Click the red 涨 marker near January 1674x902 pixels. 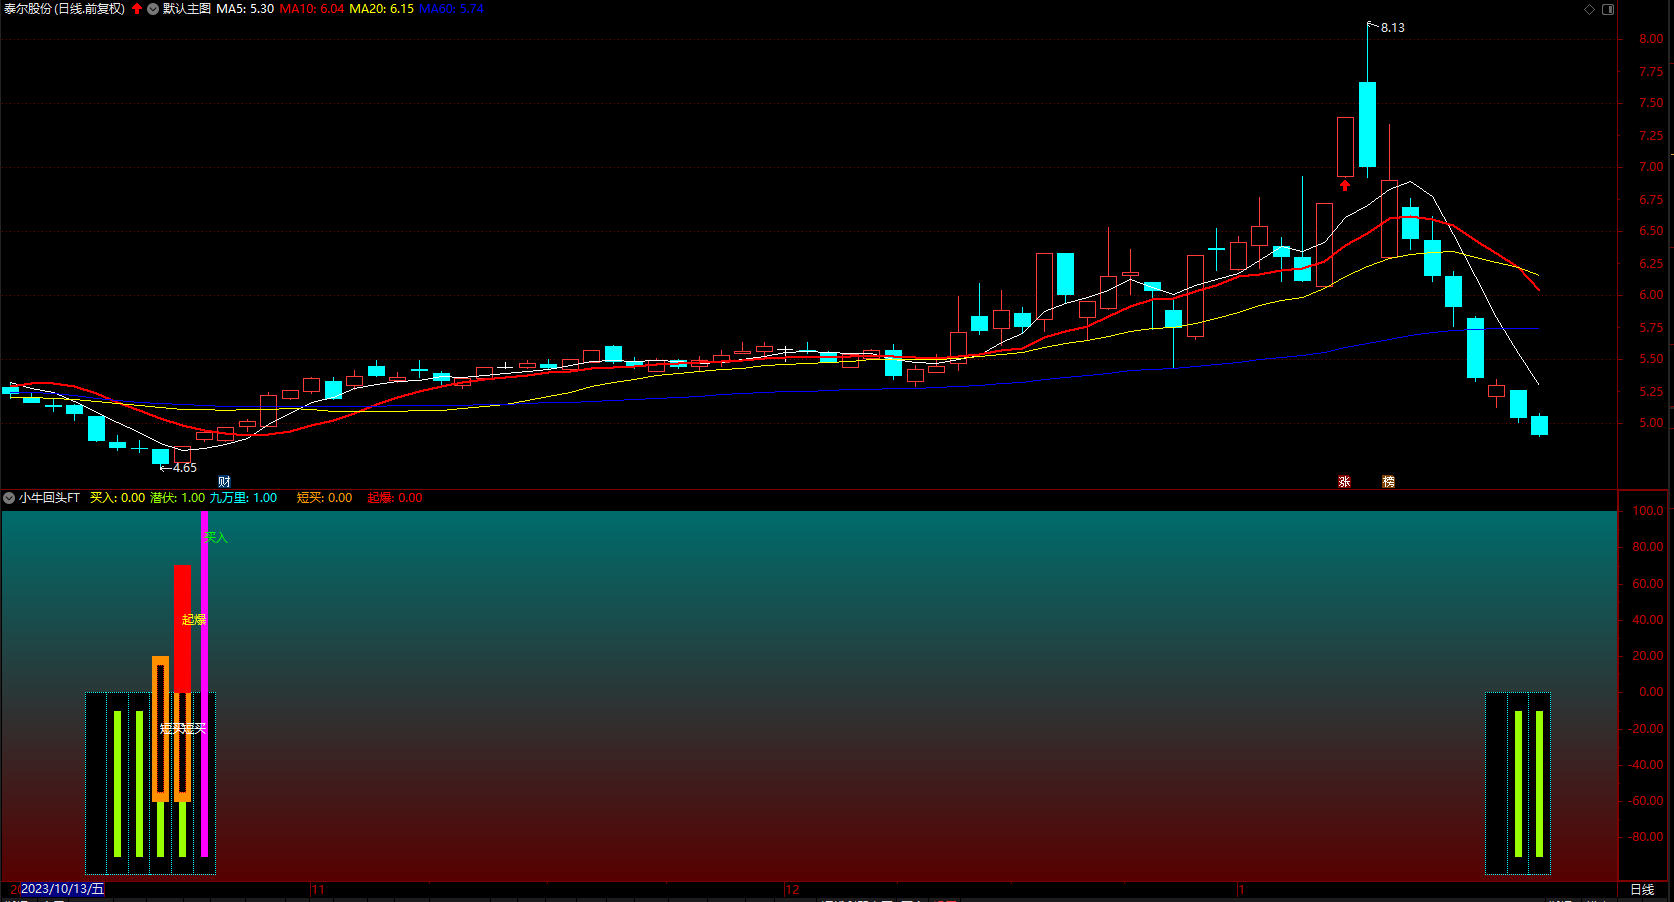[x=1344, y=482]
